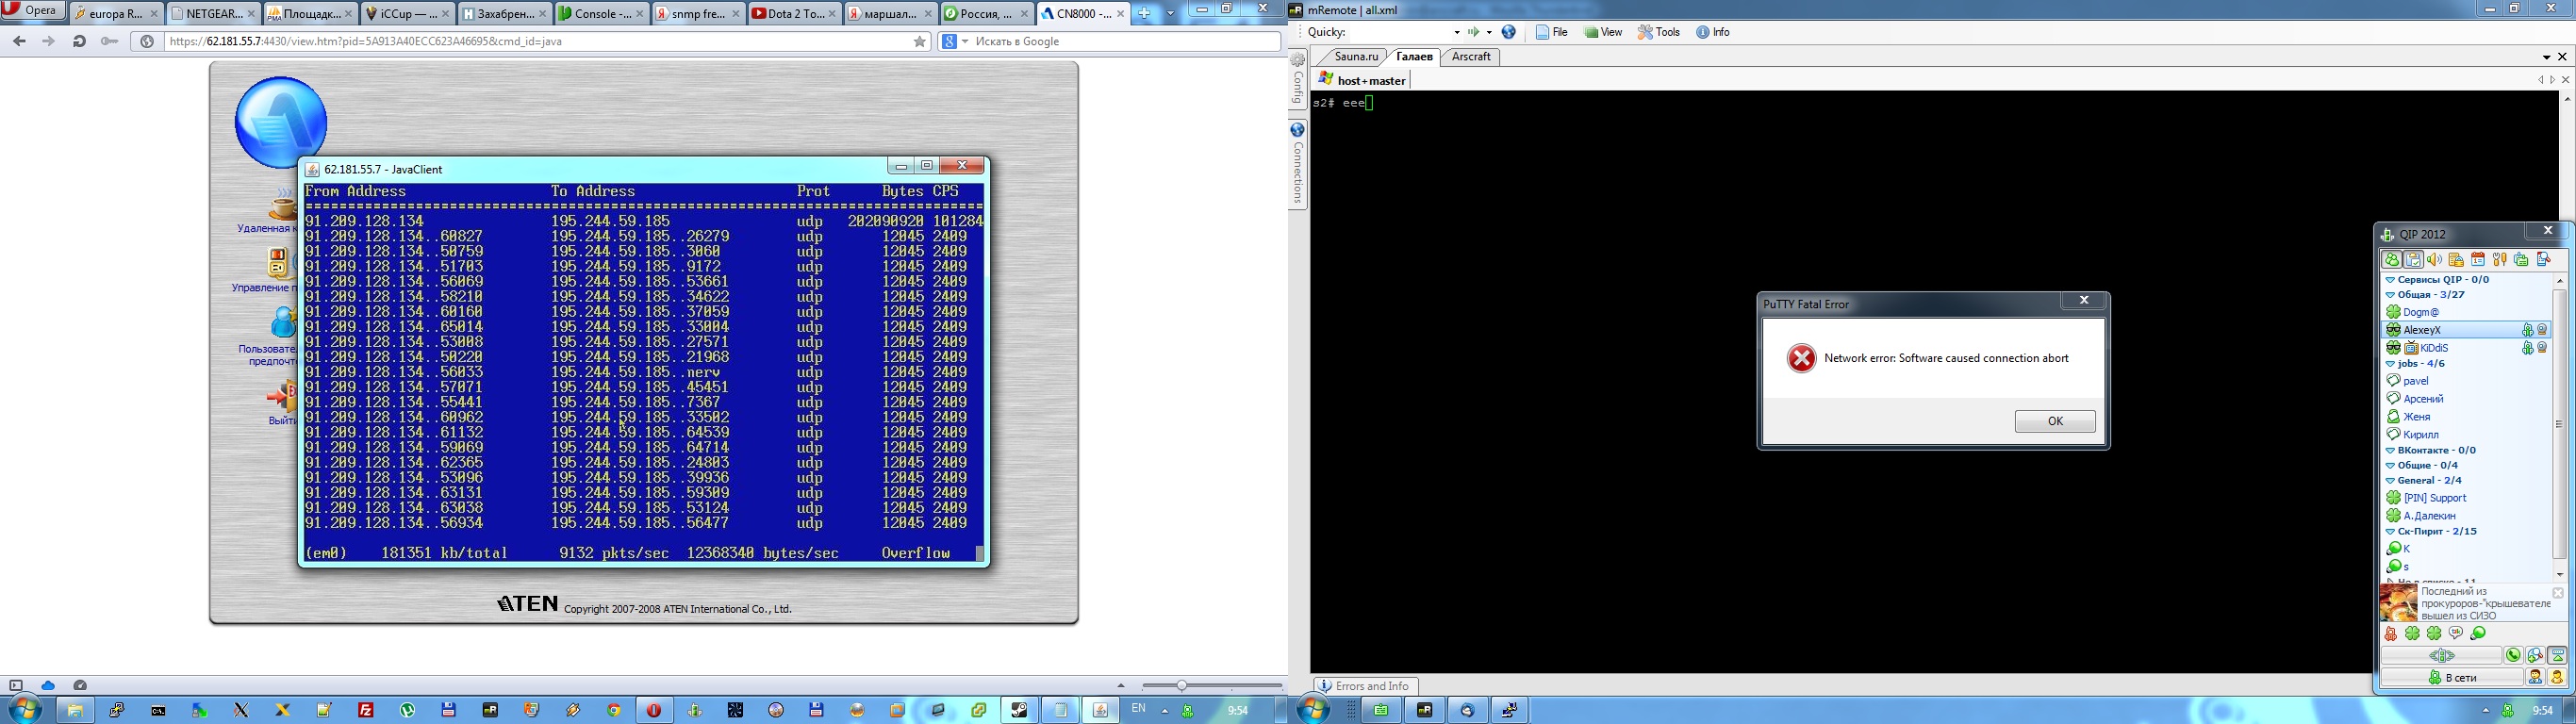Switch to the iCCup browser tab

[407, 13]
